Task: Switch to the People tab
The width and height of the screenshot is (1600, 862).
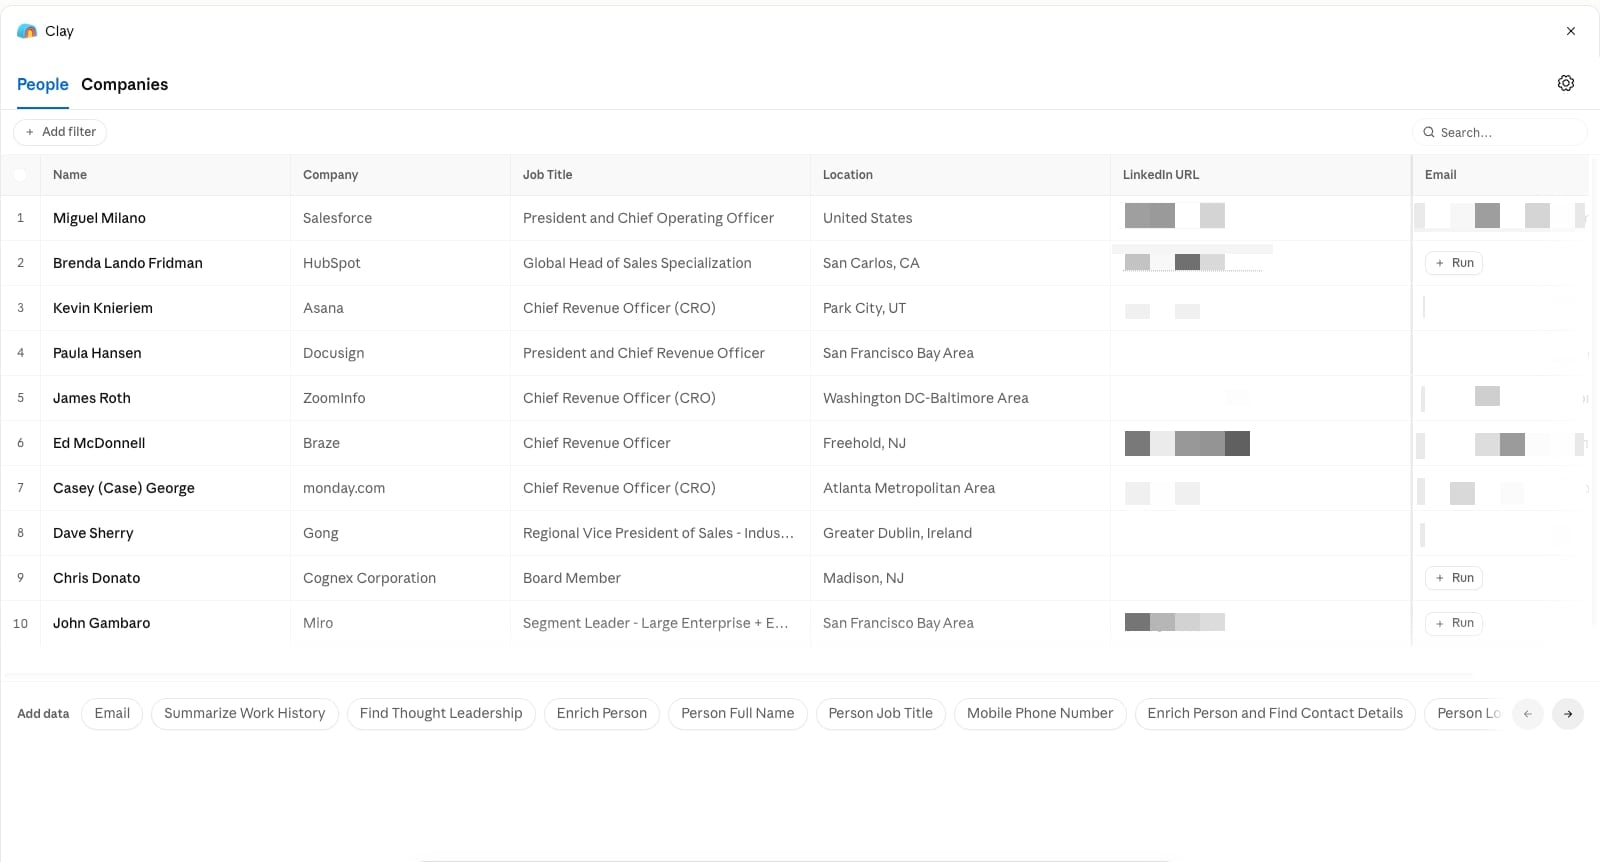Action: (x=43, y=84)
